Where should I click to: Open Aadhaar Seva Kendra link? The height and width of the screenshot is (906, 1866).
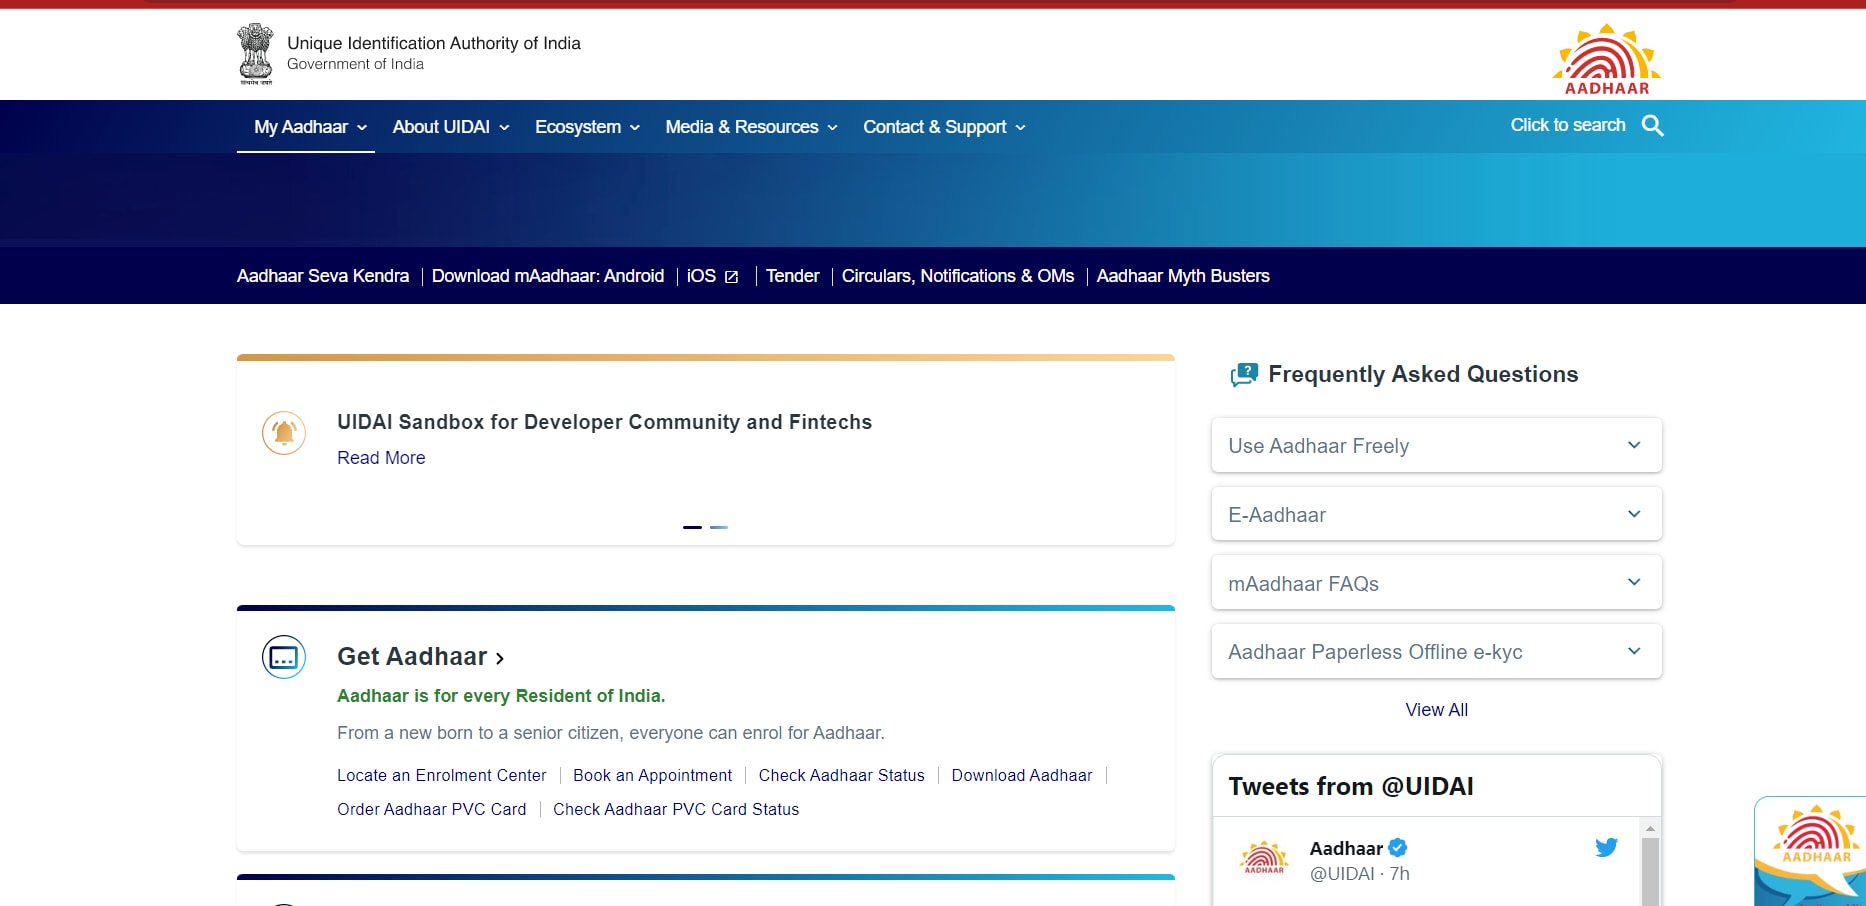[323, 276]
